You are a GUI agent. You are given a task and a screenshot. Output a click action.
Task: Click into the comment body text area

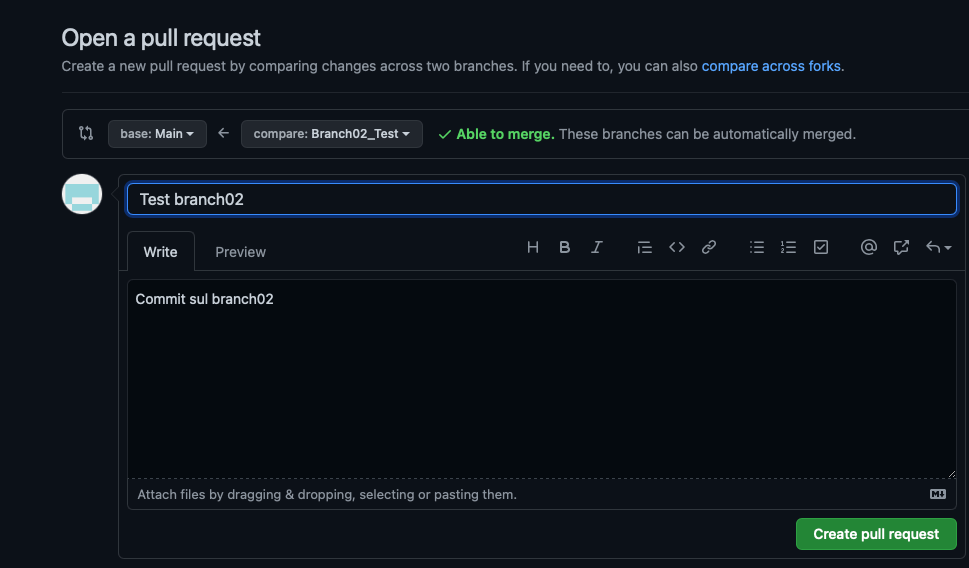[541, 379]
